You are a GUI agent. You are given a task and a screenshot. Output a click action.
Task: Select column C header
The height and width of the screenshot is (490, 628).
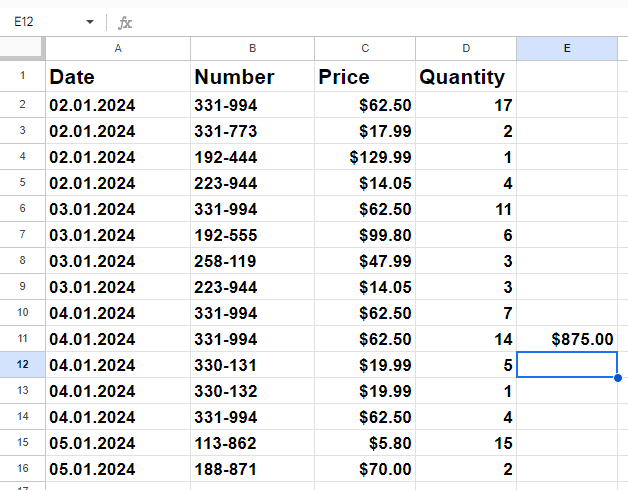point(365,48)
